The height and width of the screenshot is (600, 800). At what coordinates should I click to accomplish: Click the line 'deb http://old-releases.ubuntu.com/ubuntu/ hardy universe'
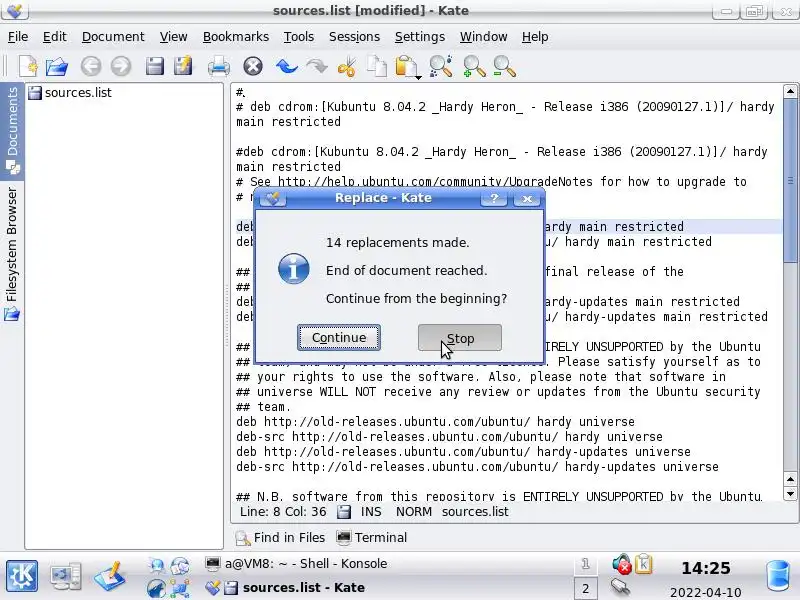(435, 421)
